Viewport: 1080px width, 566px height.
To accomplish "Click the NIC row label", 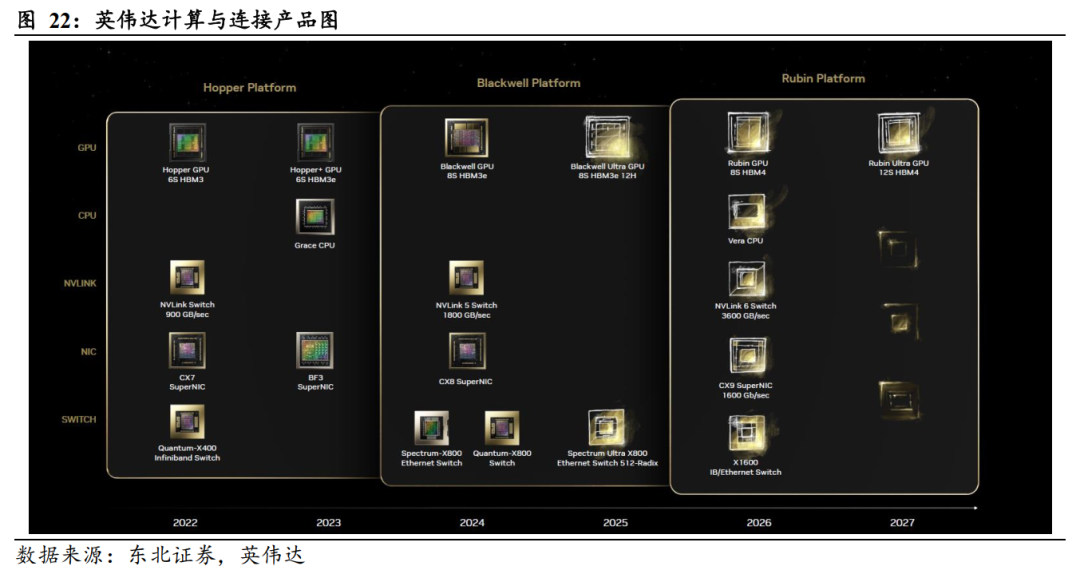I will click(x=88, y=352).
